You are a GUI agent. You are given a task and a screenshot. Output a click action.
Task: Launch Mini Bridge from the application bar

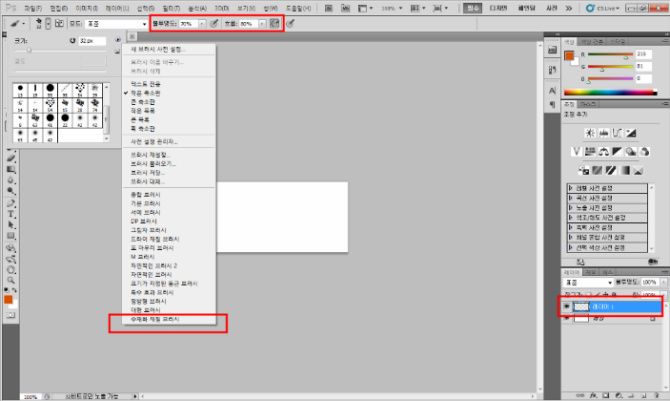click(345, 8)
